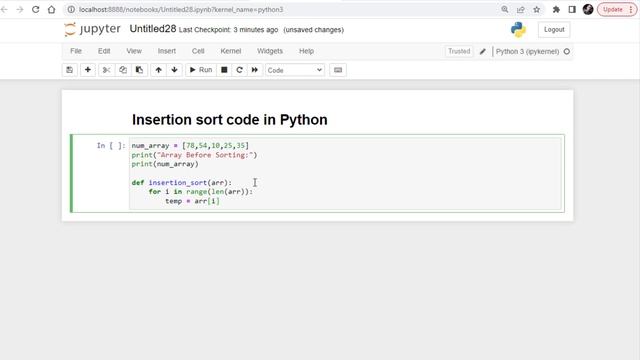640x360 pixels.
Task: Paste cells below
Action: tap(139, 70)
